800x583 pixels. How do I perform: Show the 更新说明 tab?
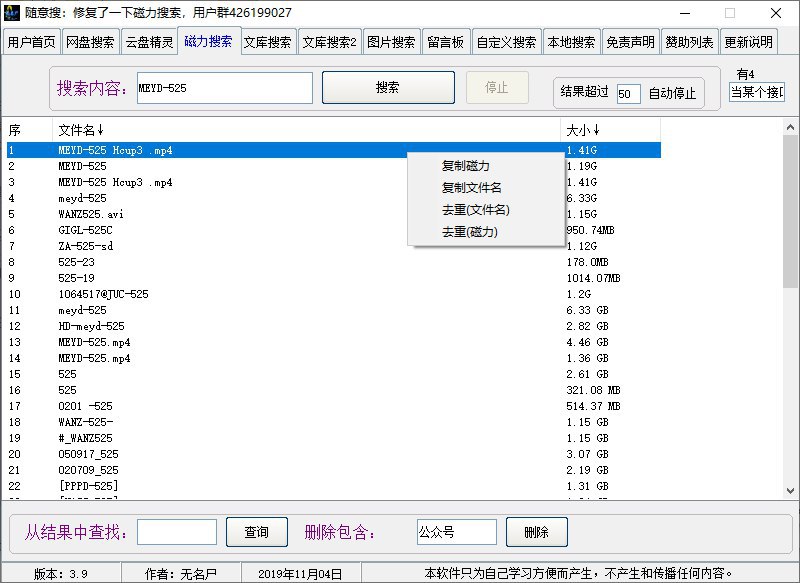pyautogui.click(x=748, y=42)
